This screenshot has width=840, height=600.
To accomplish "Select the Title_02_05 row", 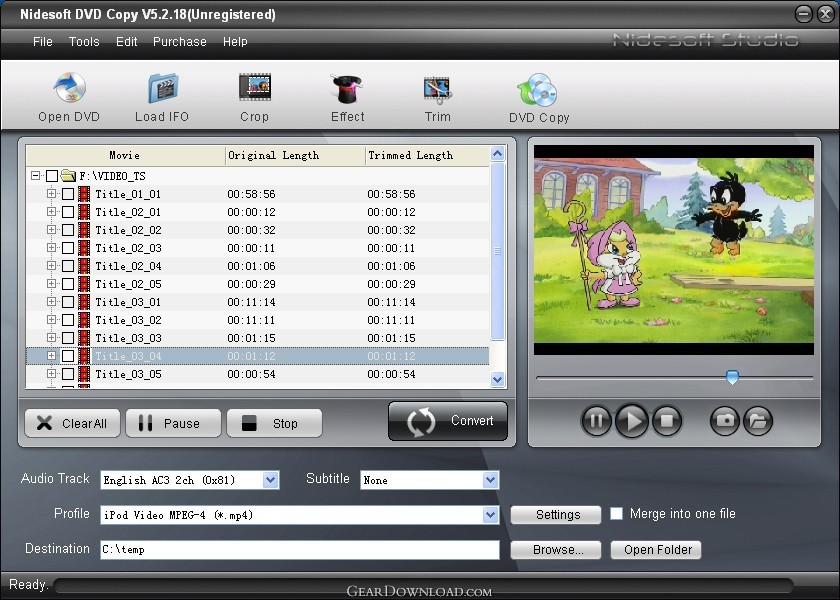I will [x=257, y=284].
